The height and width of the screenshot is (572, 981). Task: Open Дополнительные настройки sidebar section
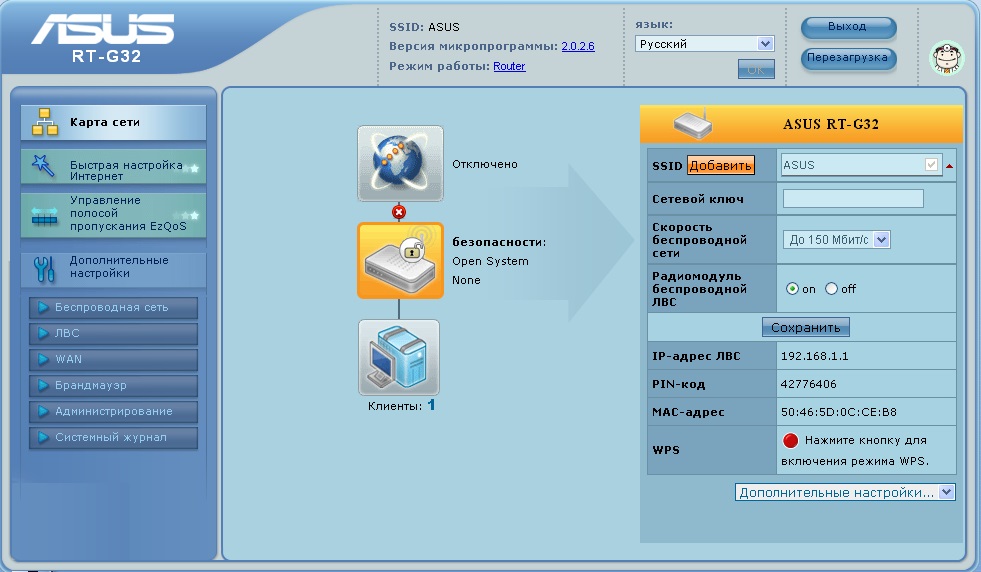113,268
